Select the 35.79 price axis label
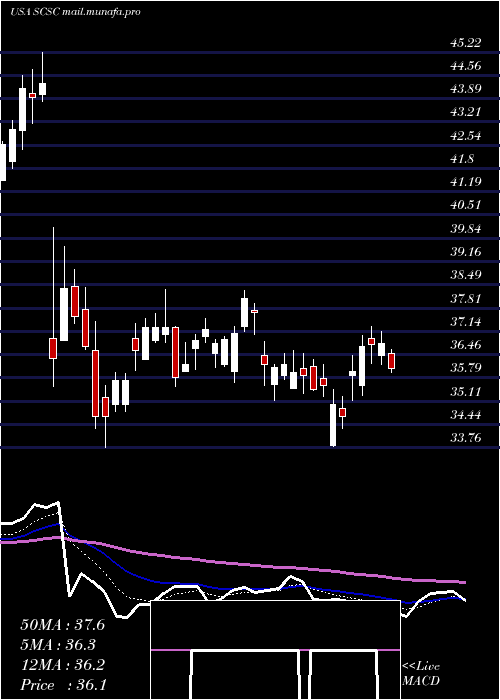Image resolution: width=500 pixels, height=700 pixels. pos(466,368)
